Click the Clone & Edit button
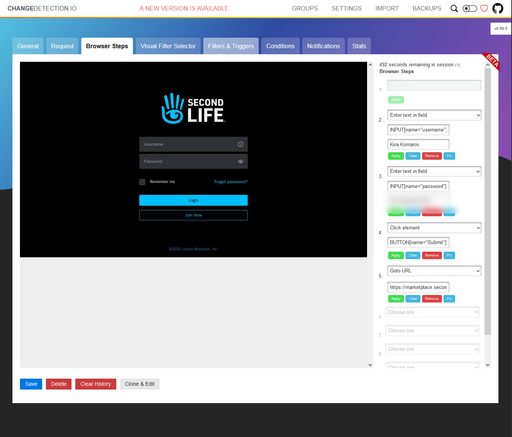The height and width of the screenshot is (437, 512). [140, 384]
